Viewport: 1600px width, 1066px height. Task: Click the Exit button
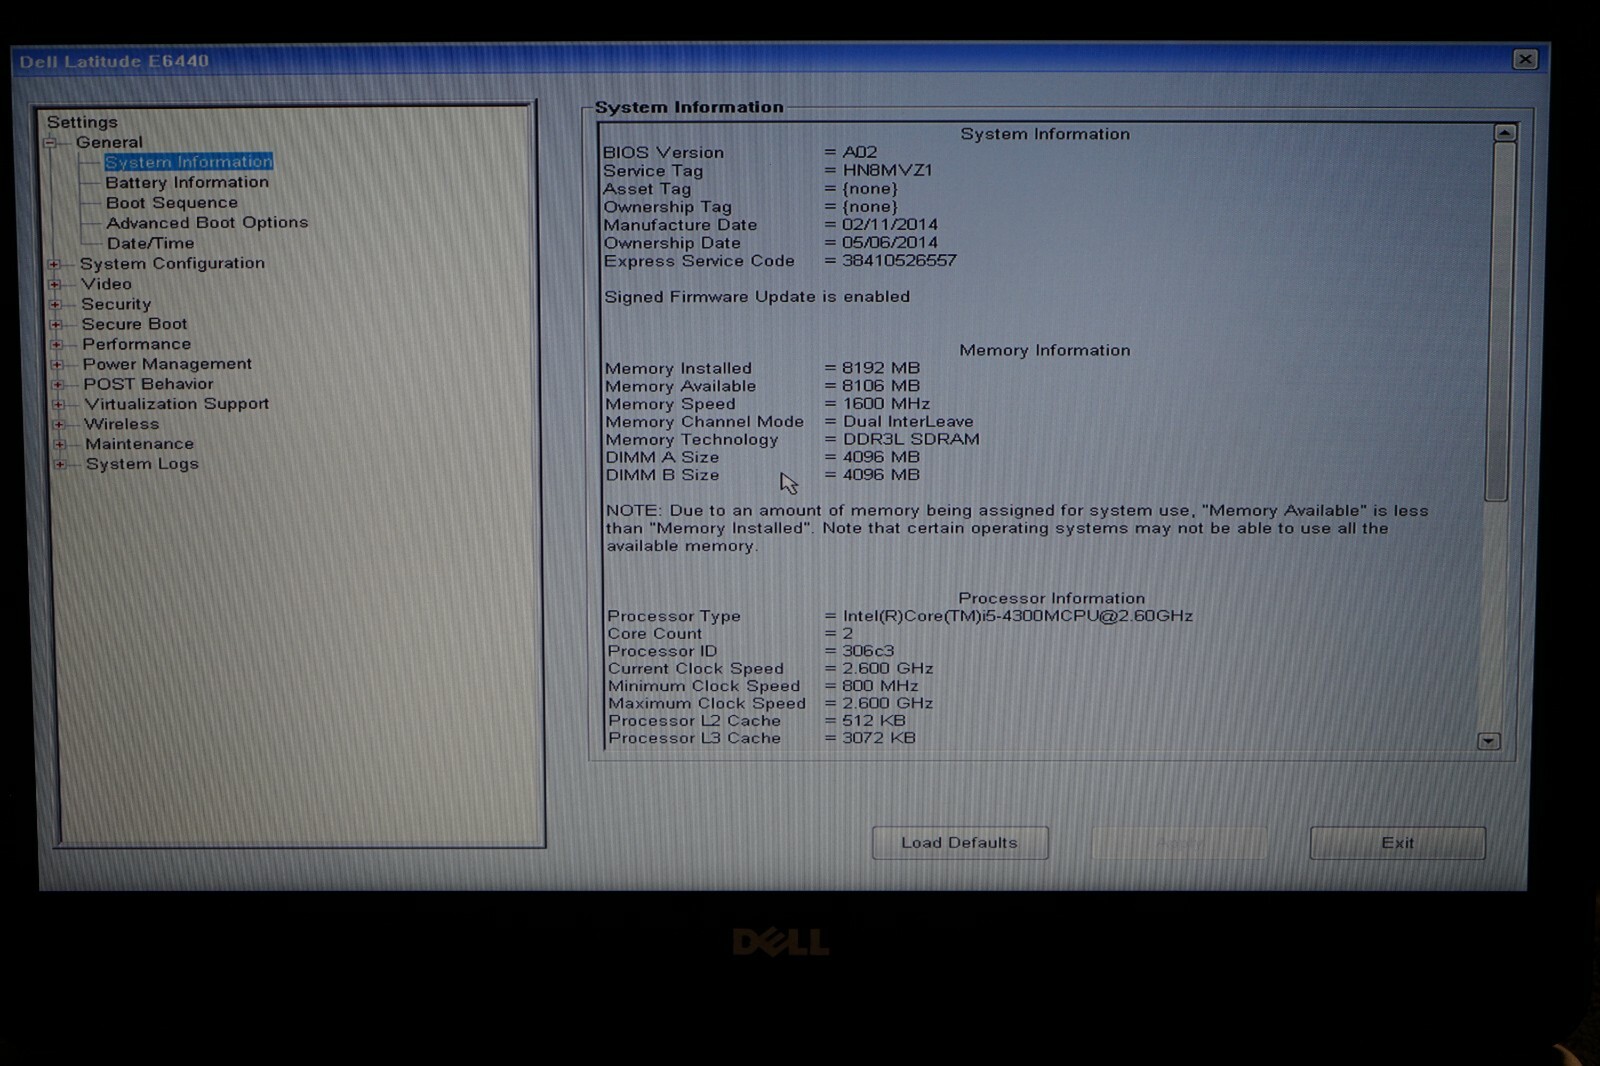(x=1397, y=843)
